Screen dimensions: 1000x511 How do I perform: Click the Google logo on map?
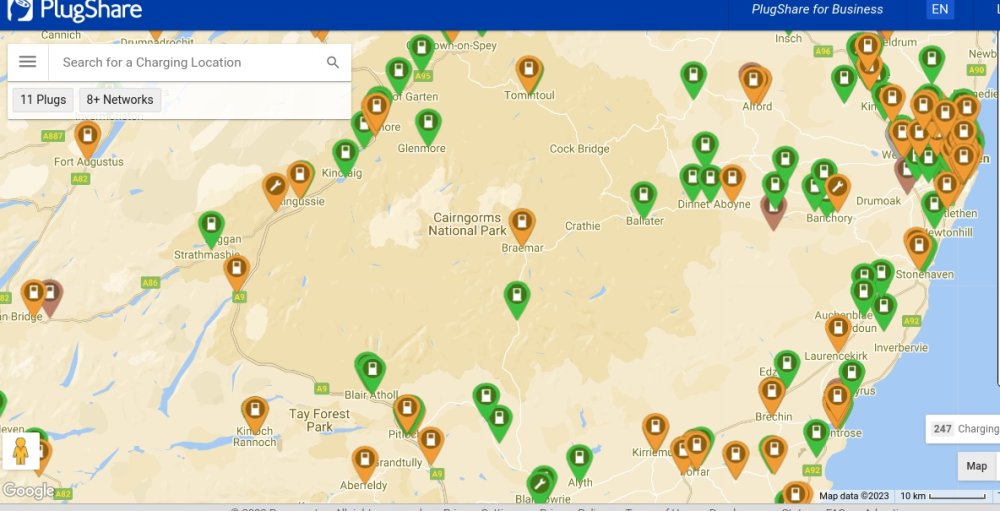point(27,491)
